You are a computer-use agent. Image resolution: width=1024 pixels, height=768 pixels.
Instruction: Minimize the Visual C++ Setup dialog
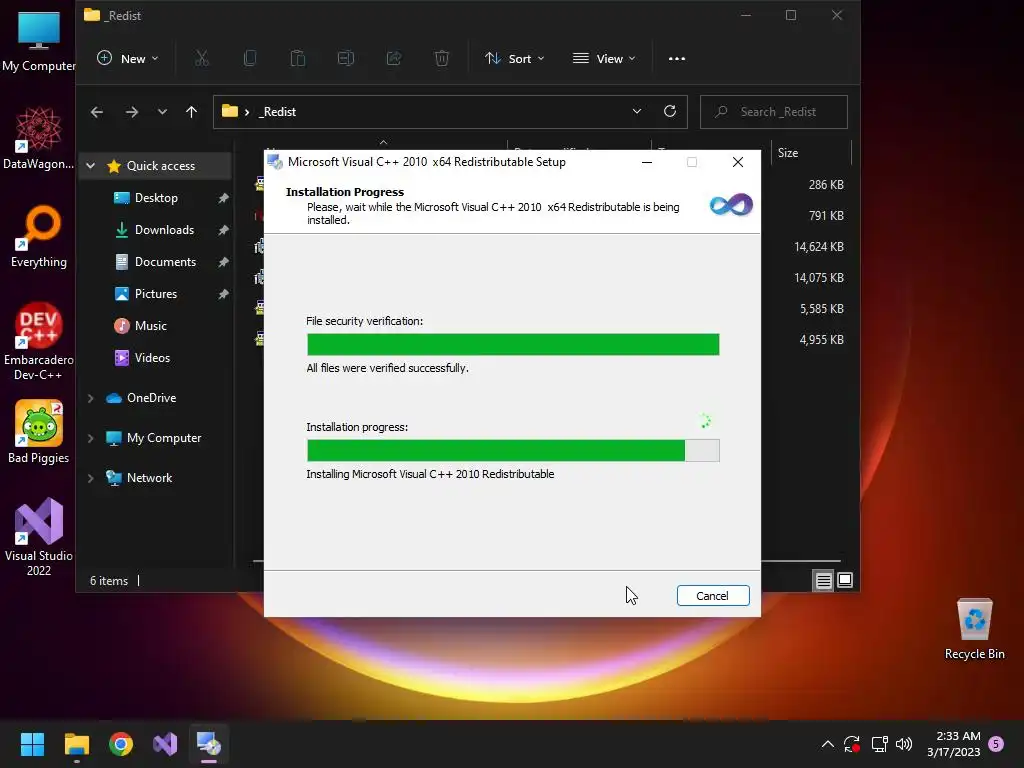[647, 162]
